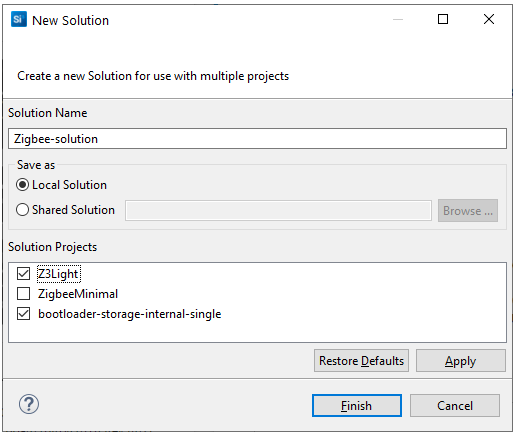Close the New Solution dialog
This screenshot has width=517, height=436.
(489, 19)
